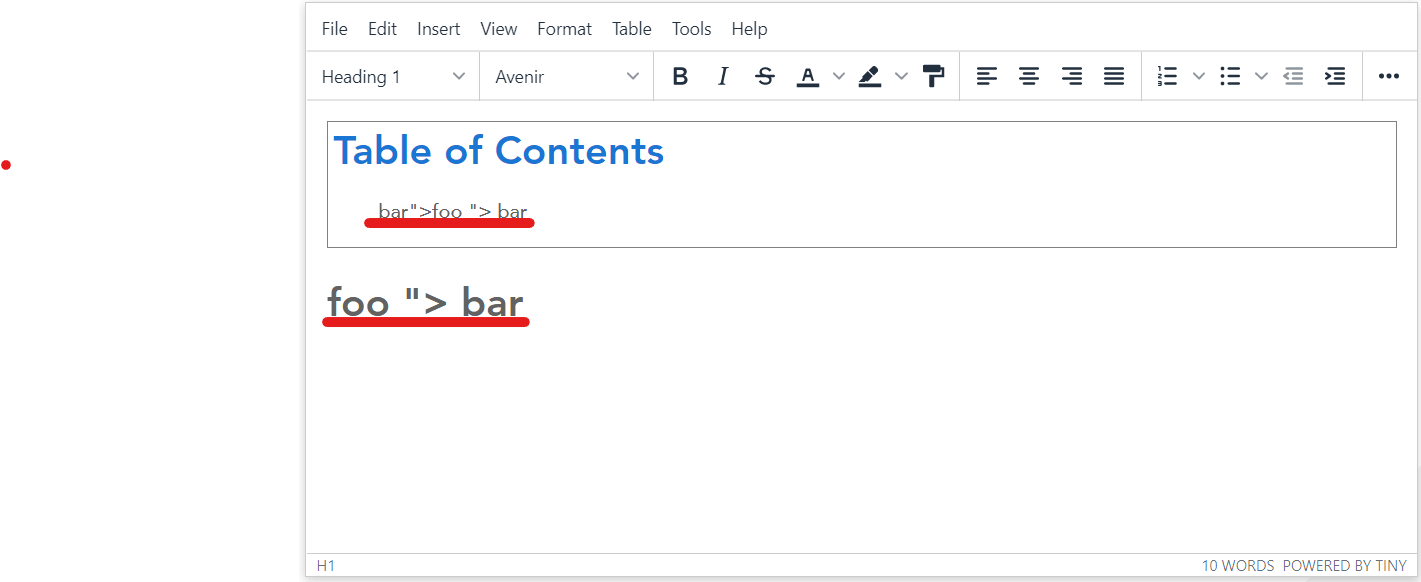Click the H1 element path indicator

325,565
